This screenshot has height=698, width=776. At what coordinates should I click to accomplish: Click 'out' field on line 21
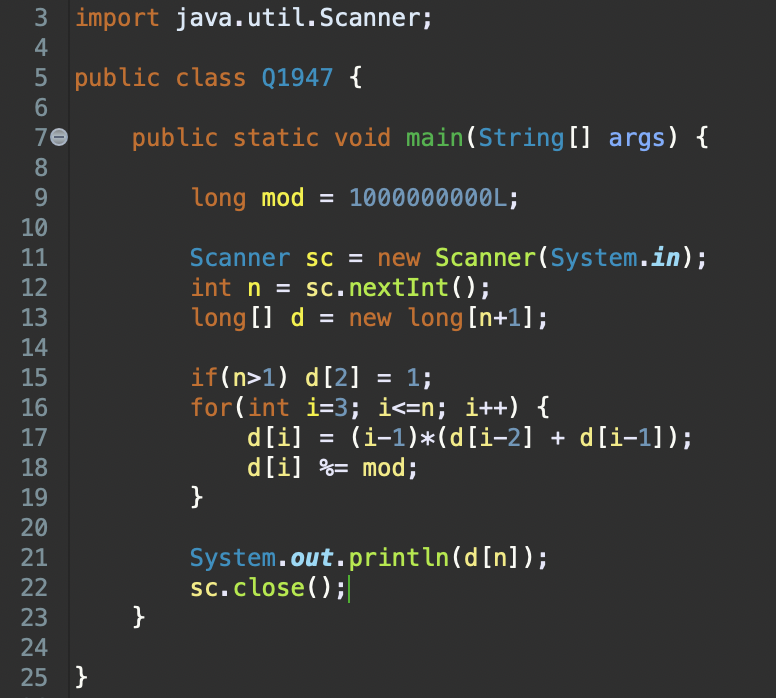[312, 558]
